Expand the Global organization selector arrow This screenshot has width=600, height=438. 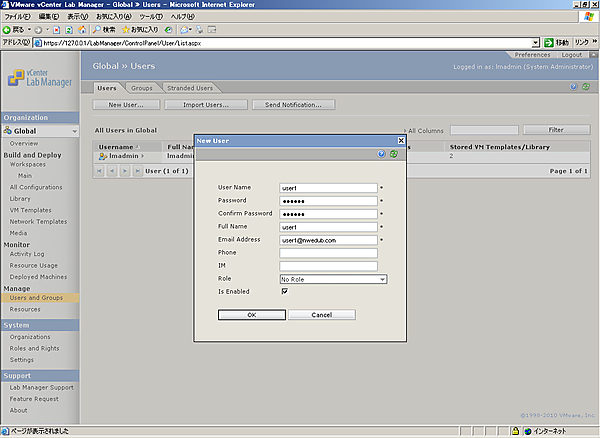pyautogui.click(x=74, y=131)
